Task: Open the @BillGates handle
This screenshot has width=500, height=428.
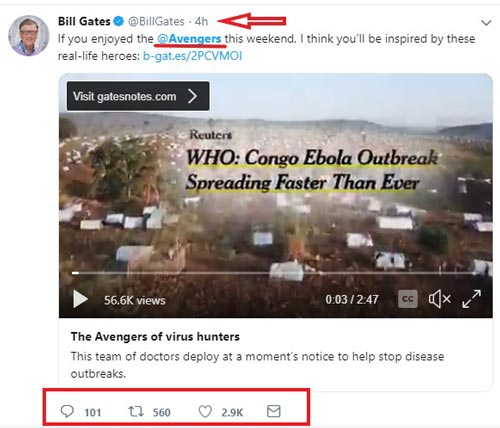Action: [156, 21]
